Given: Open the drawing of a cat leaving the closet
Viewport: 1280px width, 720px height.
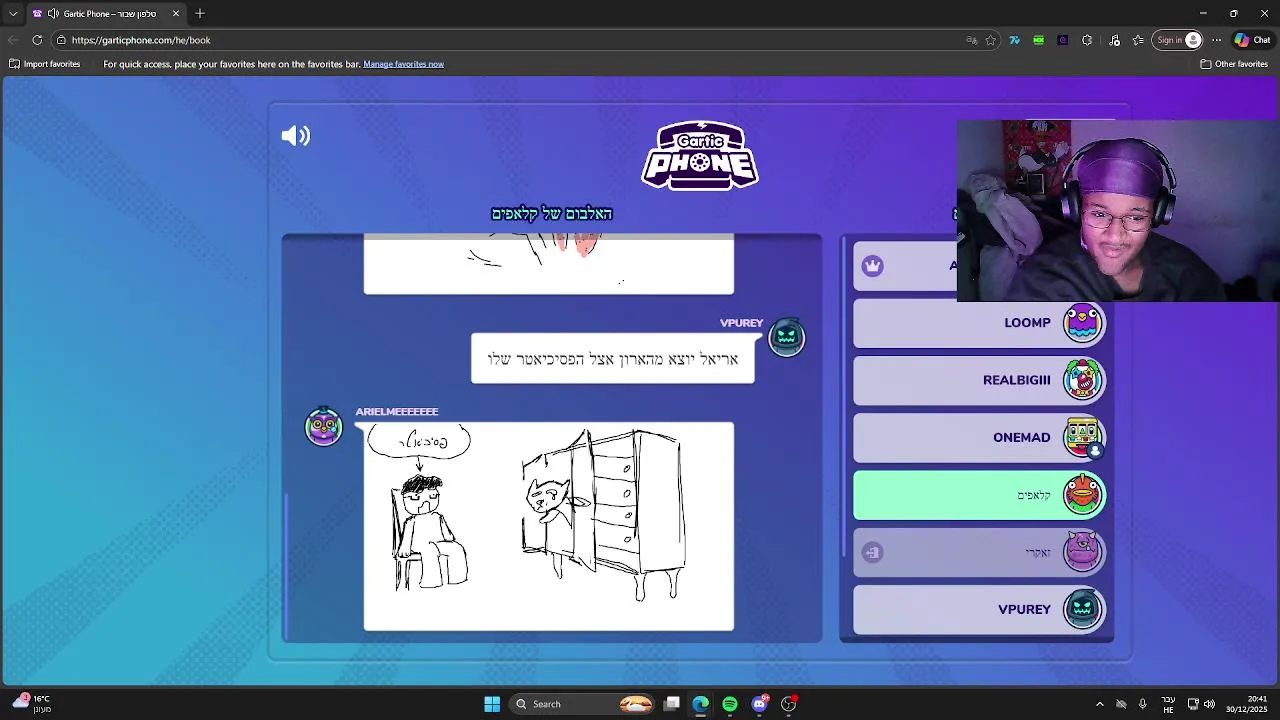Looking at the screenshot, I should pos(548,526).
